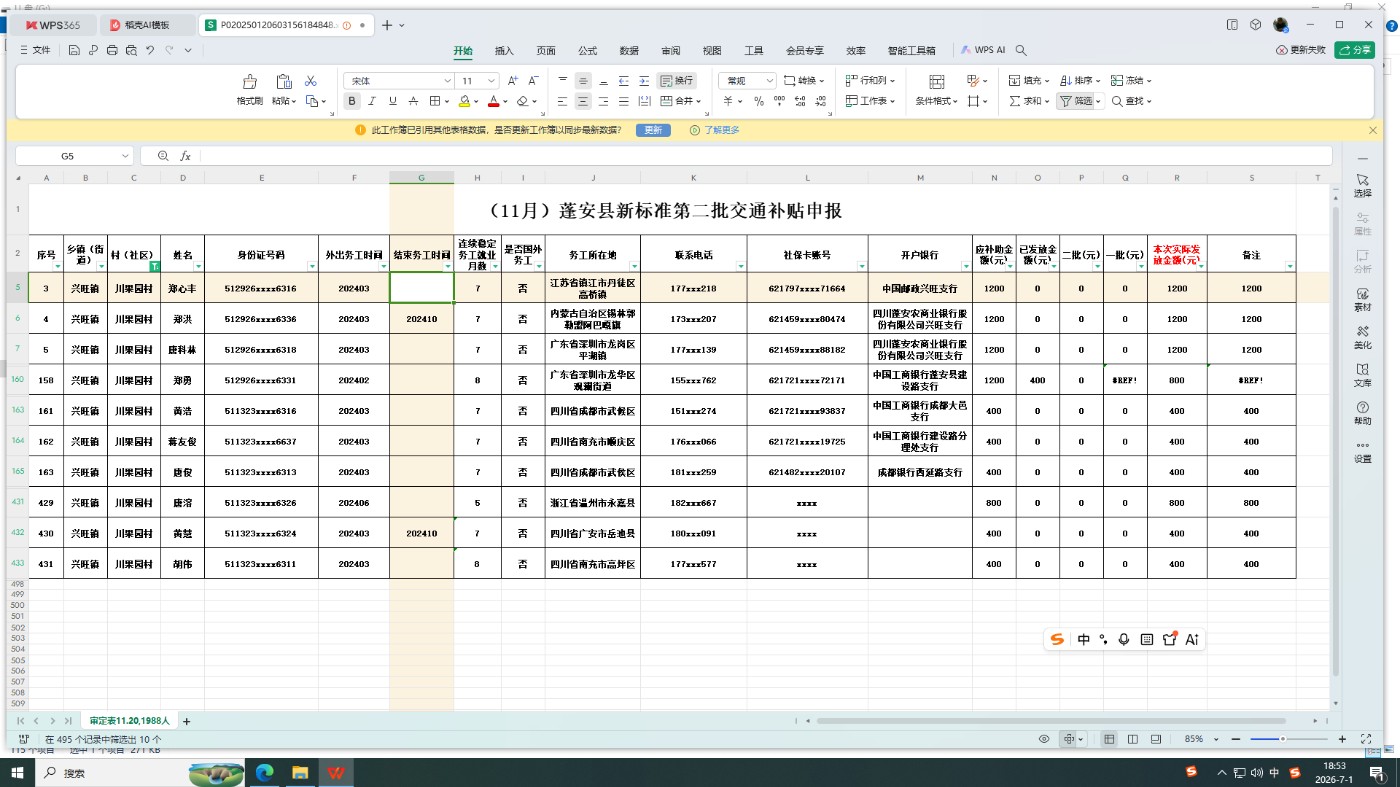Click the fx insert function icon

(185, 156)
